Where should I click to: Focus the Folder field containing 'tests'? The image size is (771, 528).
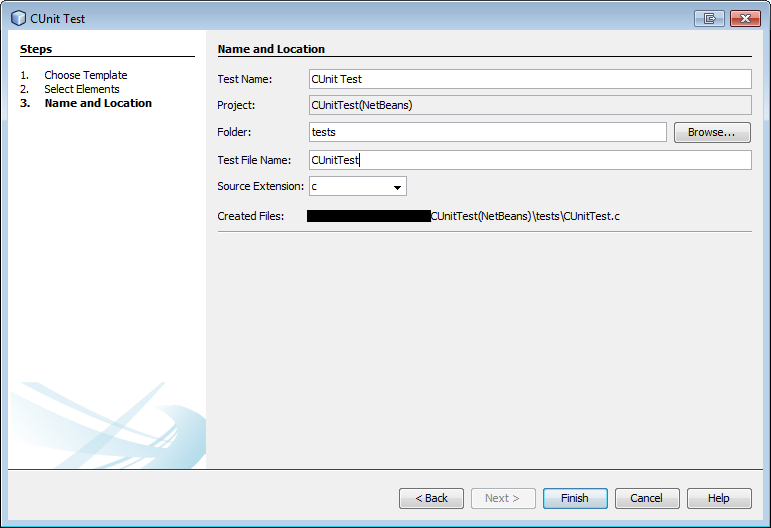click(487, 132)
